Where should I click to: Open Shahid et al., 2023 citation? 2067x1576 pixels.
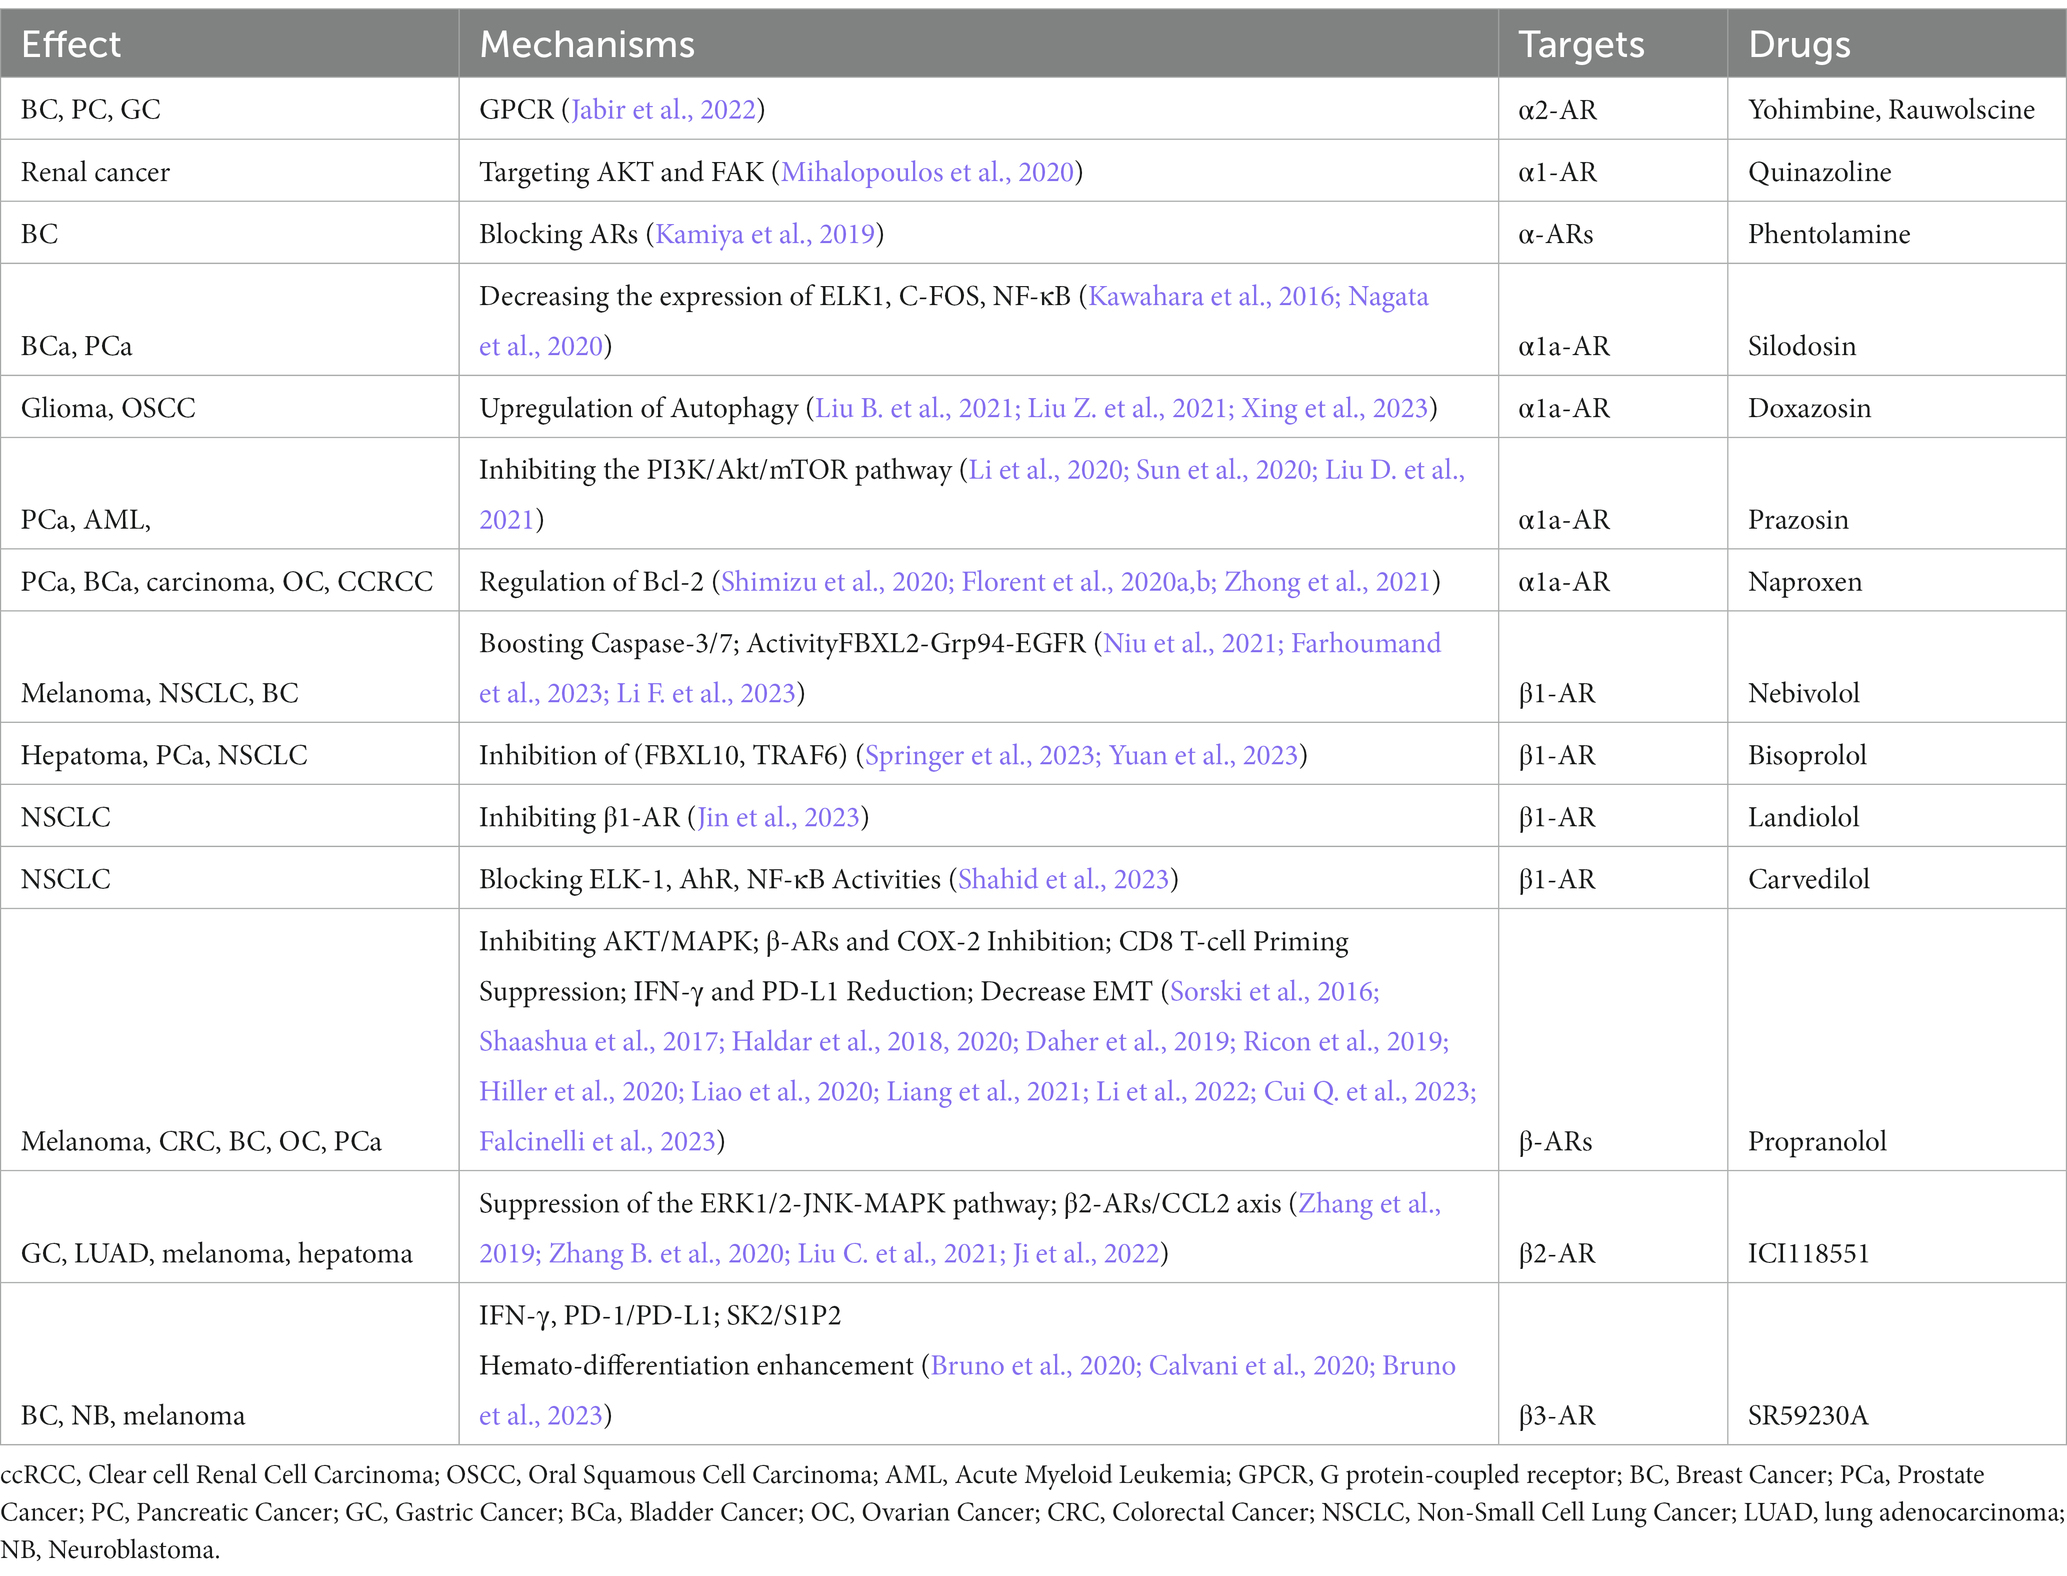click(1063, 879)
